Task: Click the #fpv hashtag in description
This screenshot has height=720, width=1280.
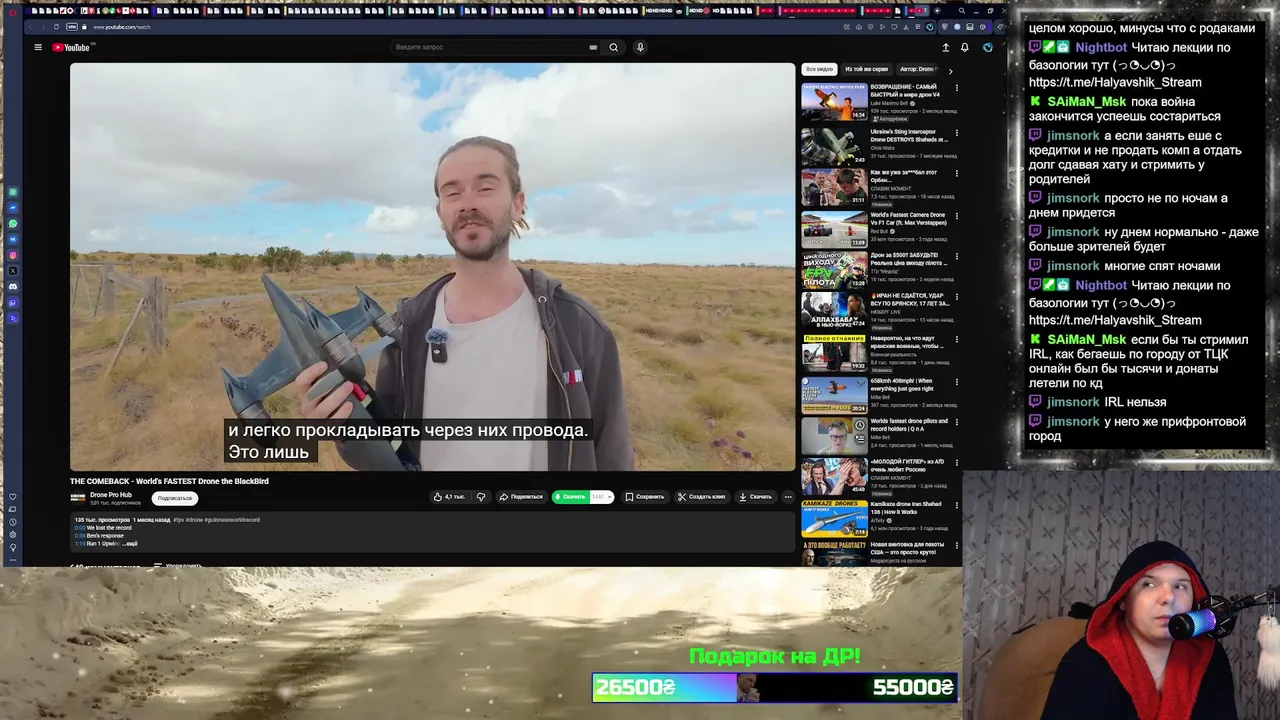Action: pos(178,520)
